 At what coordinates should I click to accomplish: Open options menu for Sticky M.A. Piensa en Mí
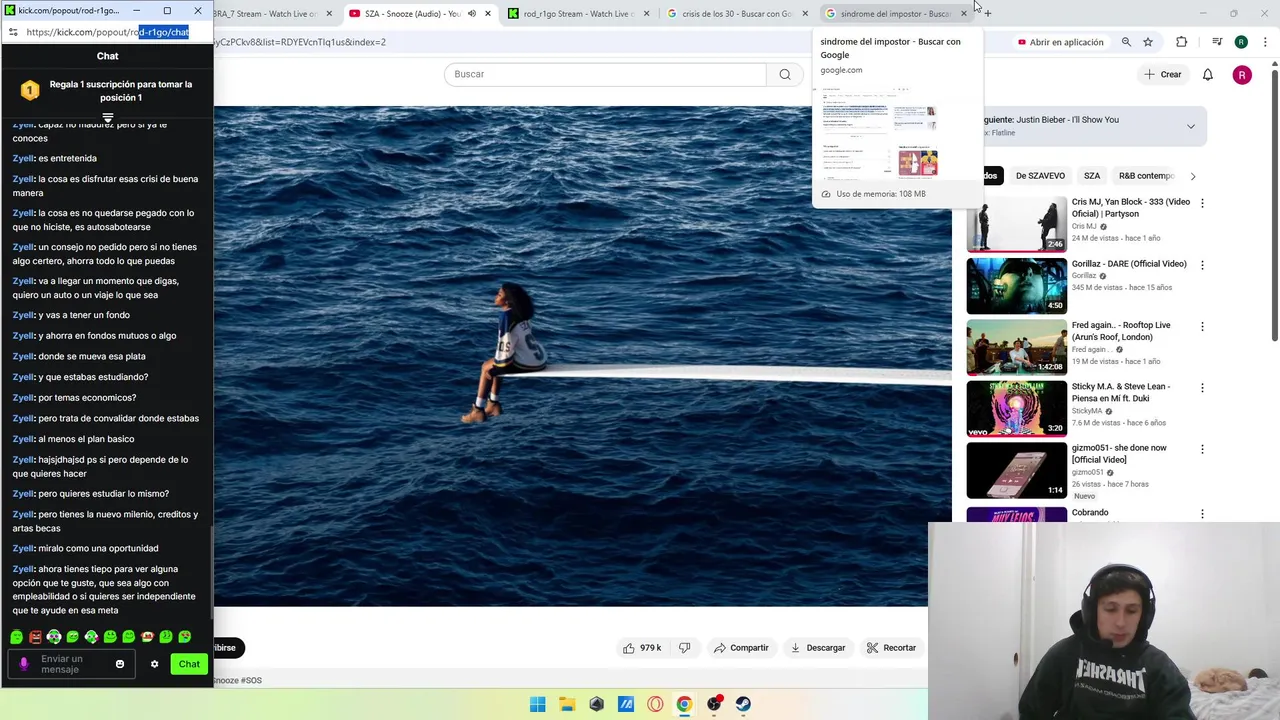click(1202, 388)
